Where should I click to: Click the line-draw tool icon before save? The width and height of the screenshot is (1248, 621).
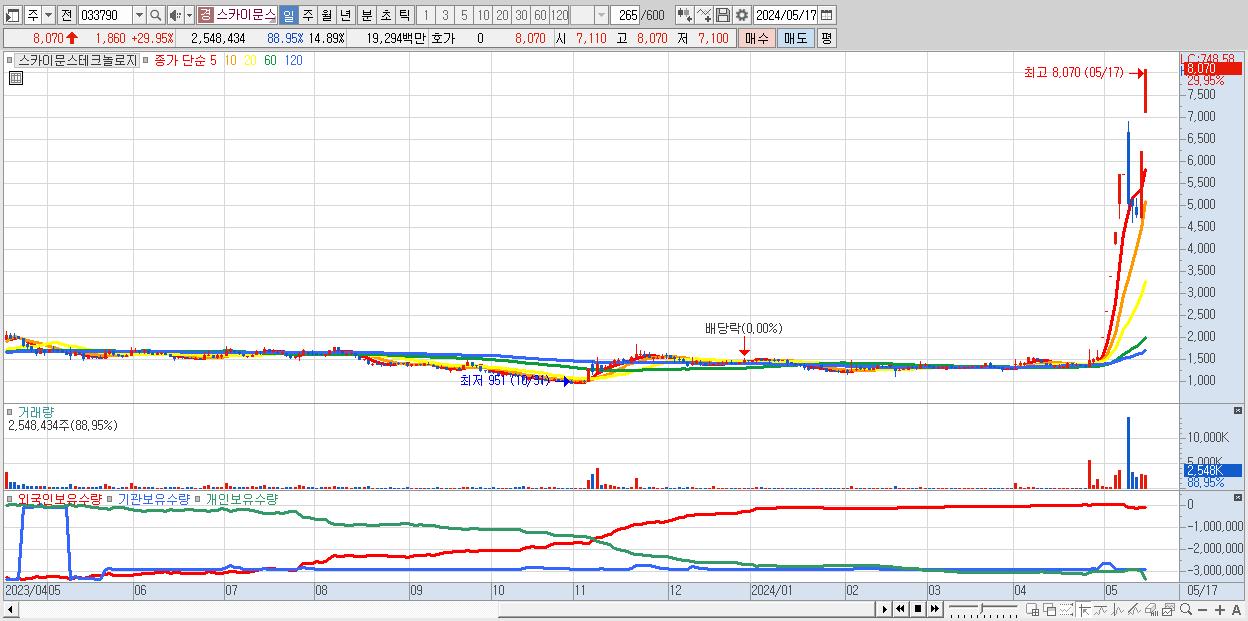[704, 15]
